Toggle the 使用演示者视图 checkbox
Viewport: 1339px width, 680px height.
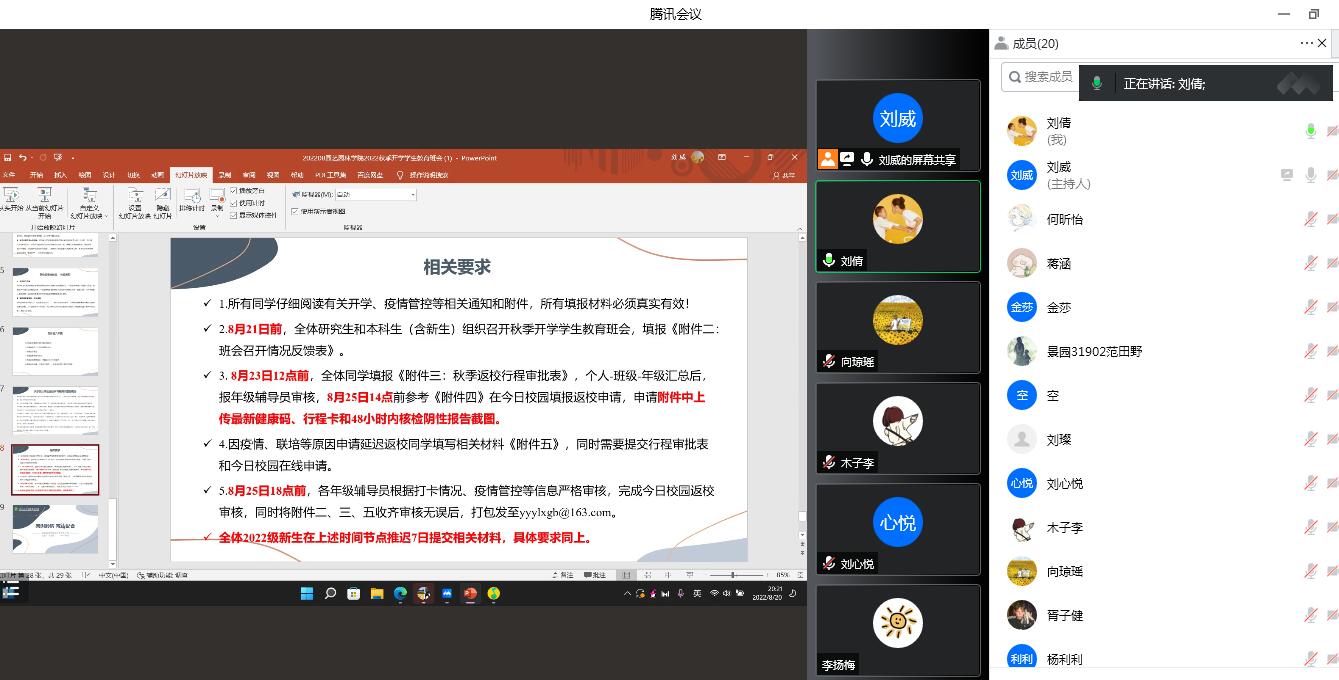(x=295, y=211)
